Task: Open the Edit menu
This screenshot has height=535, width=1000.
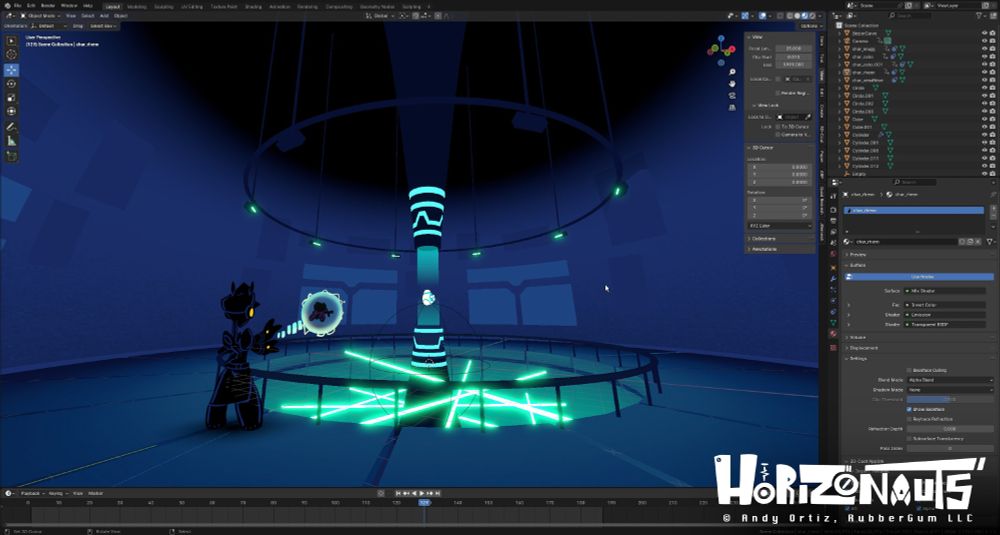Action: (31, 5)
